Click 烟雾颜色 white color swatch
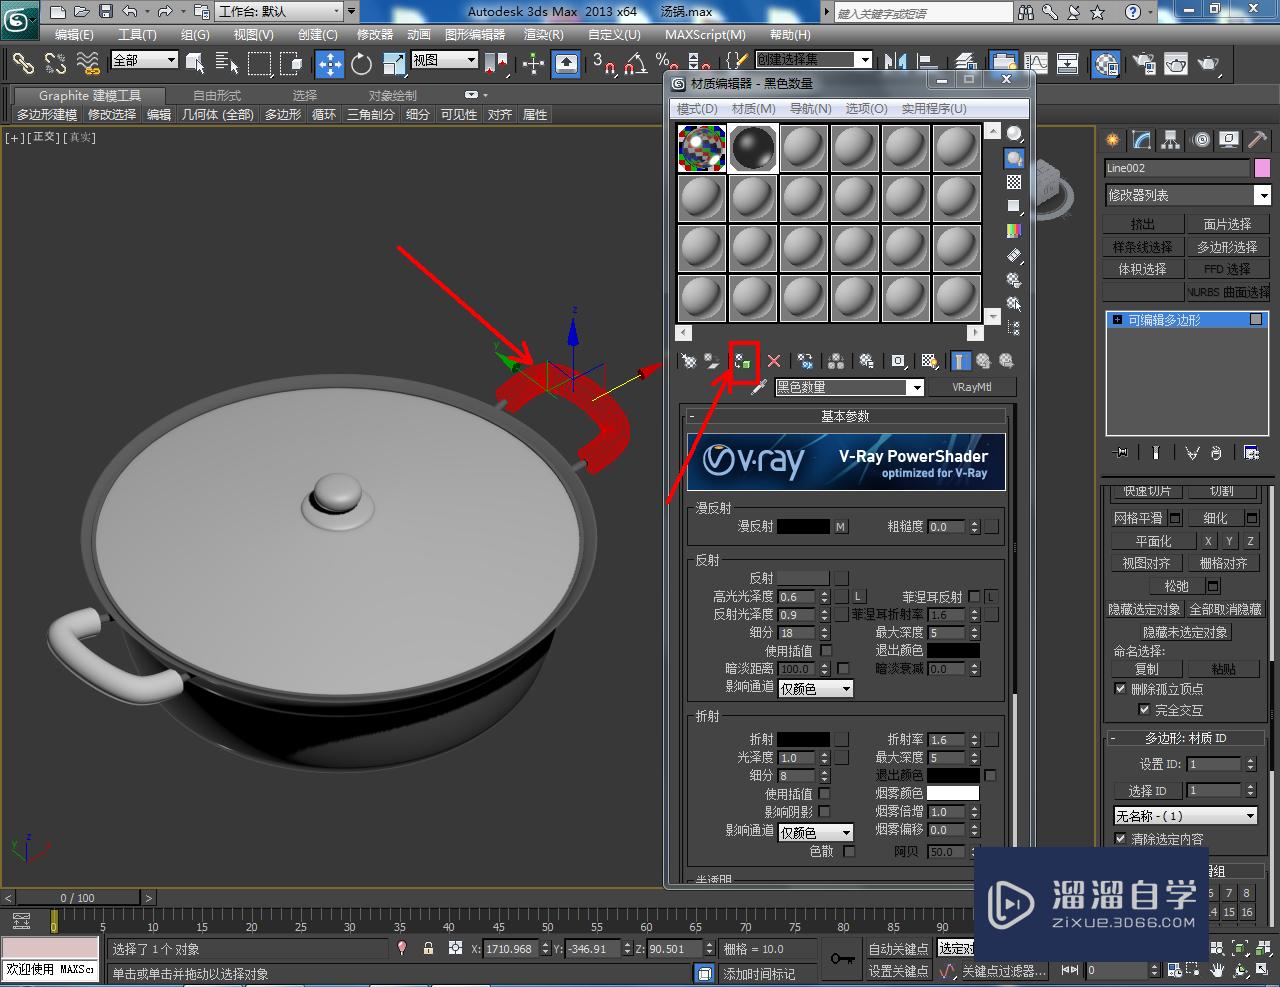The width and height of the screenshot is (1280, 987). coord(953,793)
